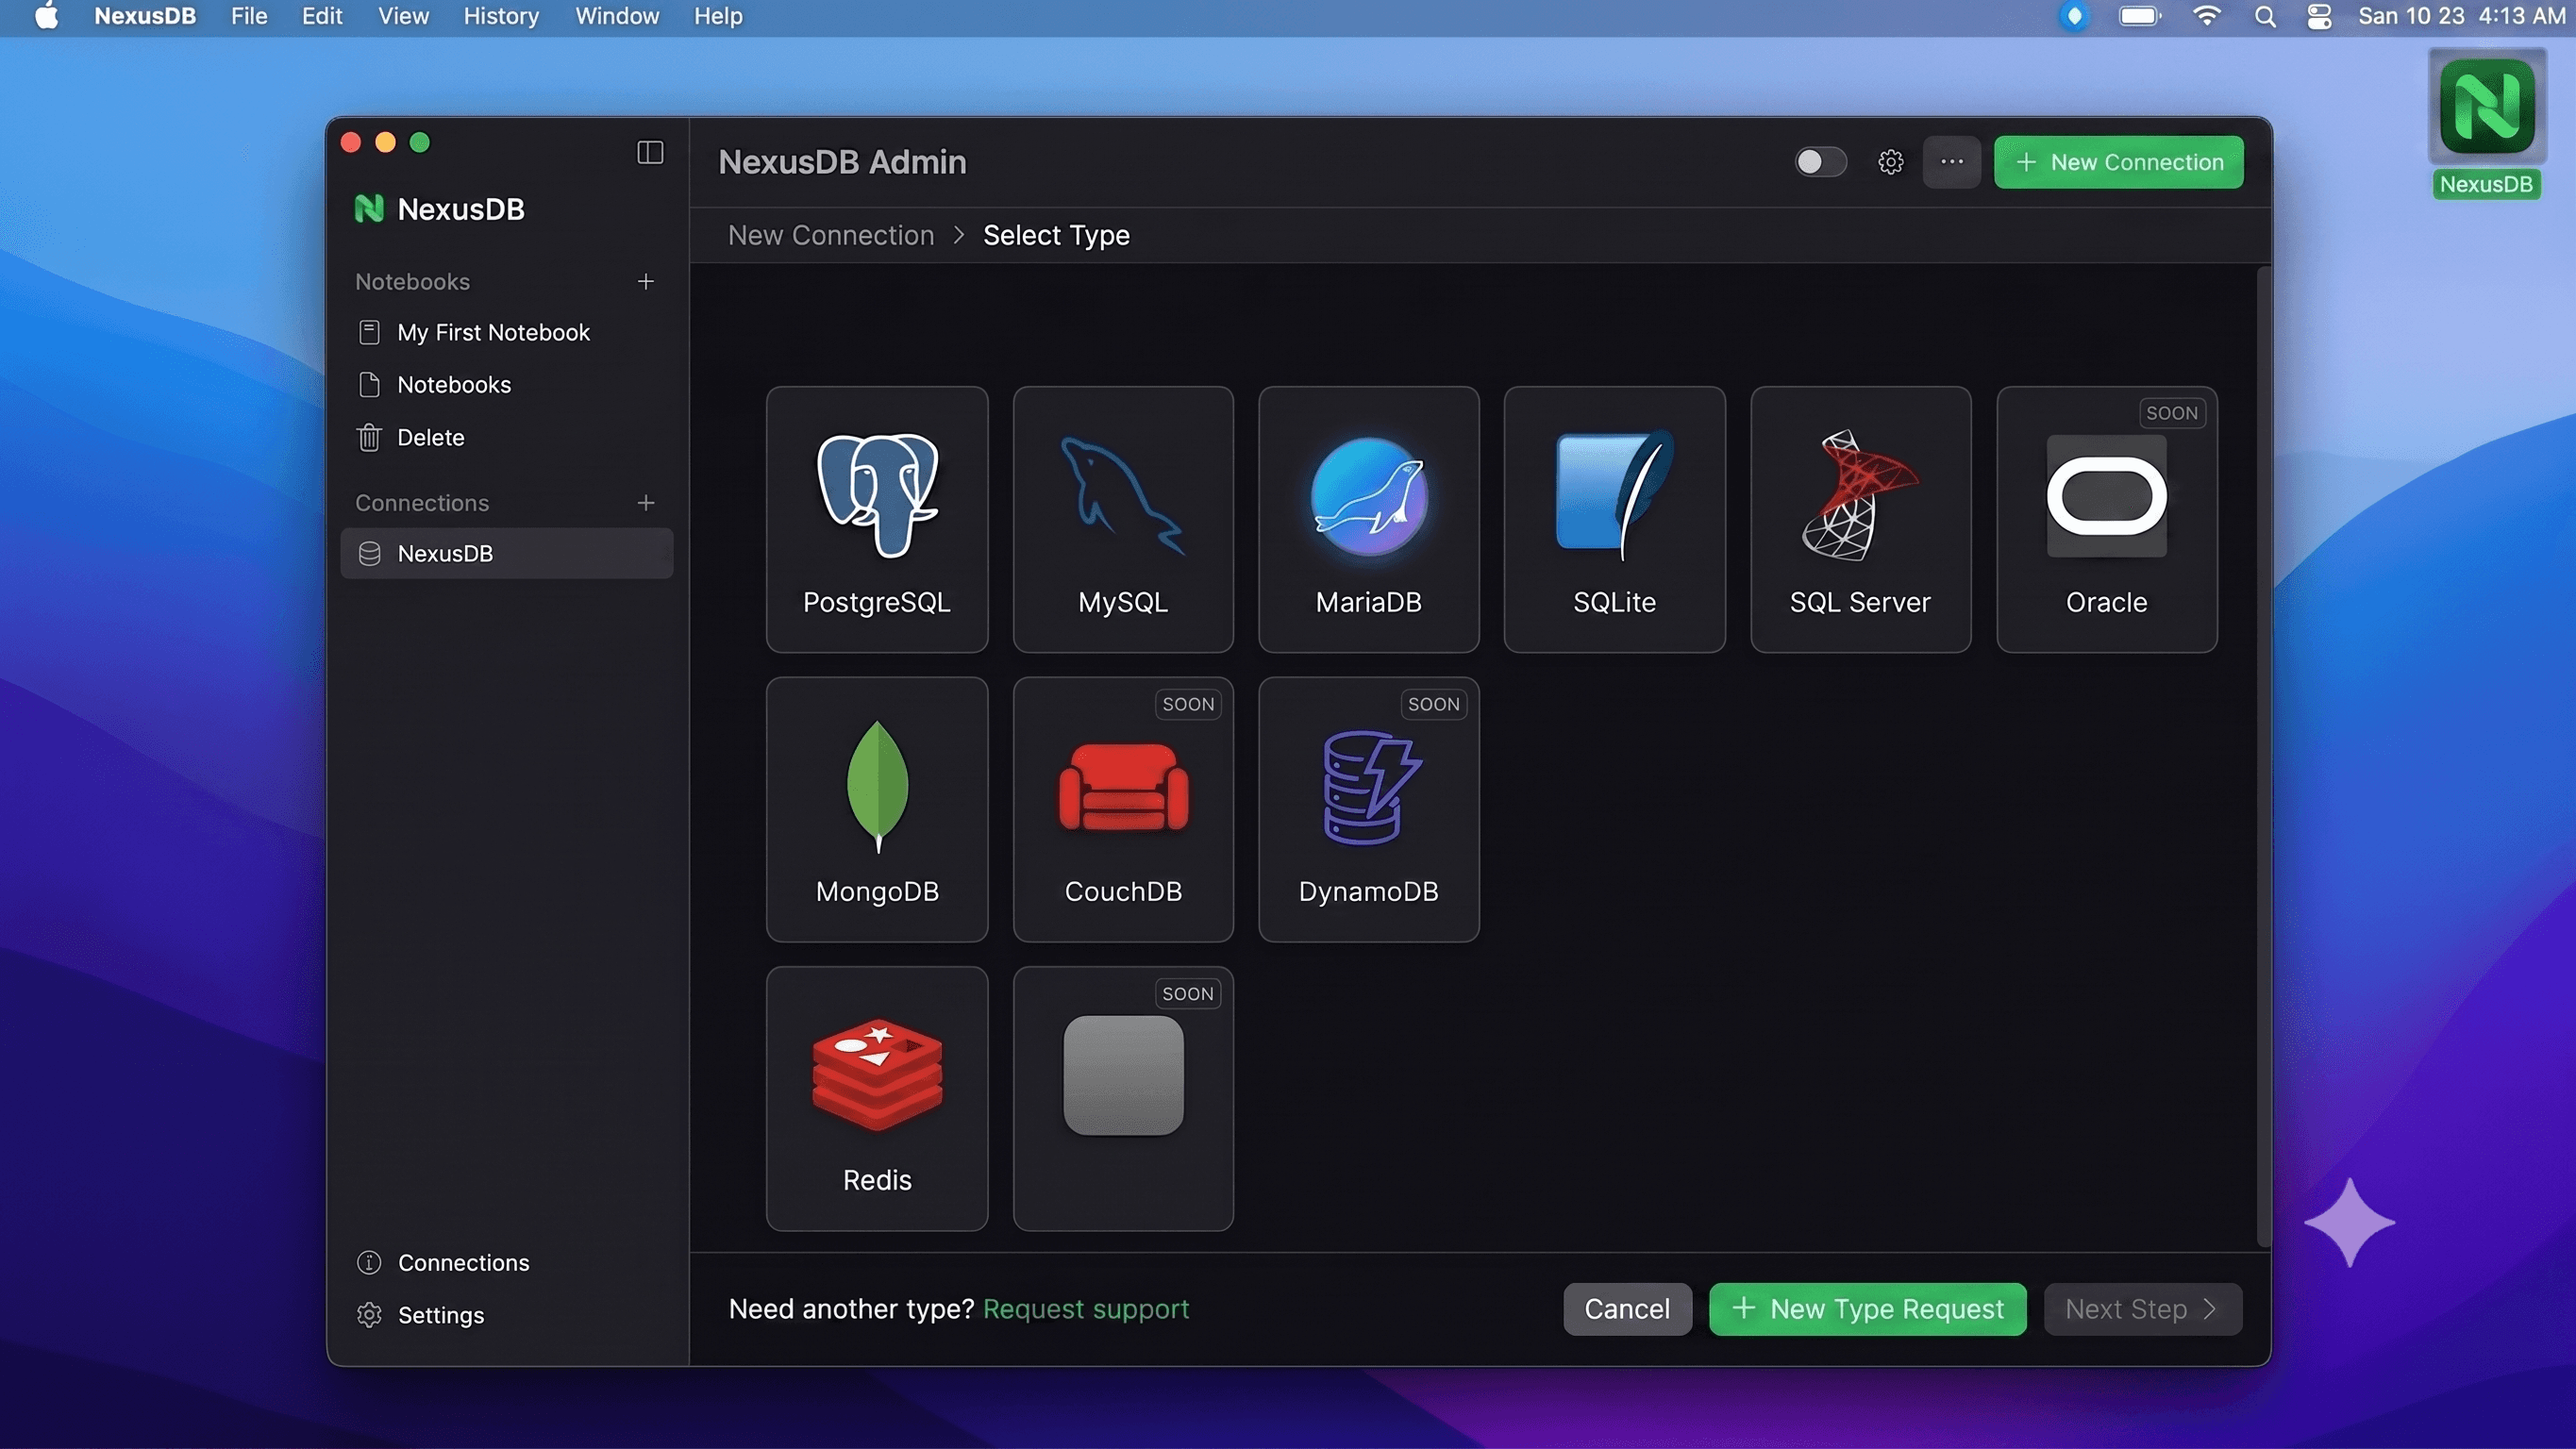Choose the SQL Server card

click(x=1860, y=519)
